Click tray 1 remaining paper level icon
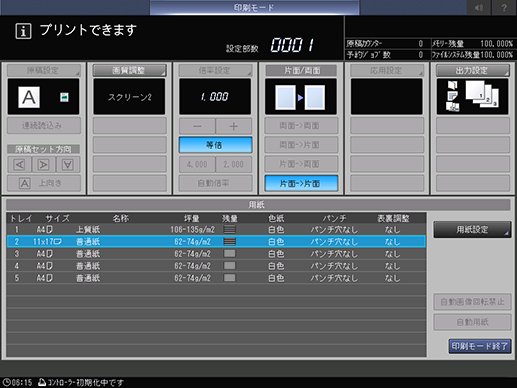 (230, 229)
